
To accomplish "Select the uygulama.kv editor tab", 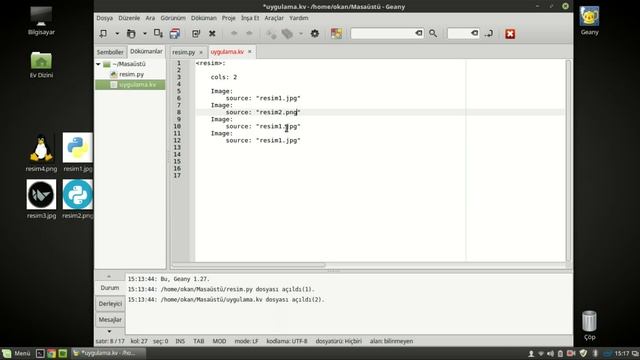I will pyautogui.click(x=227, y=51).
